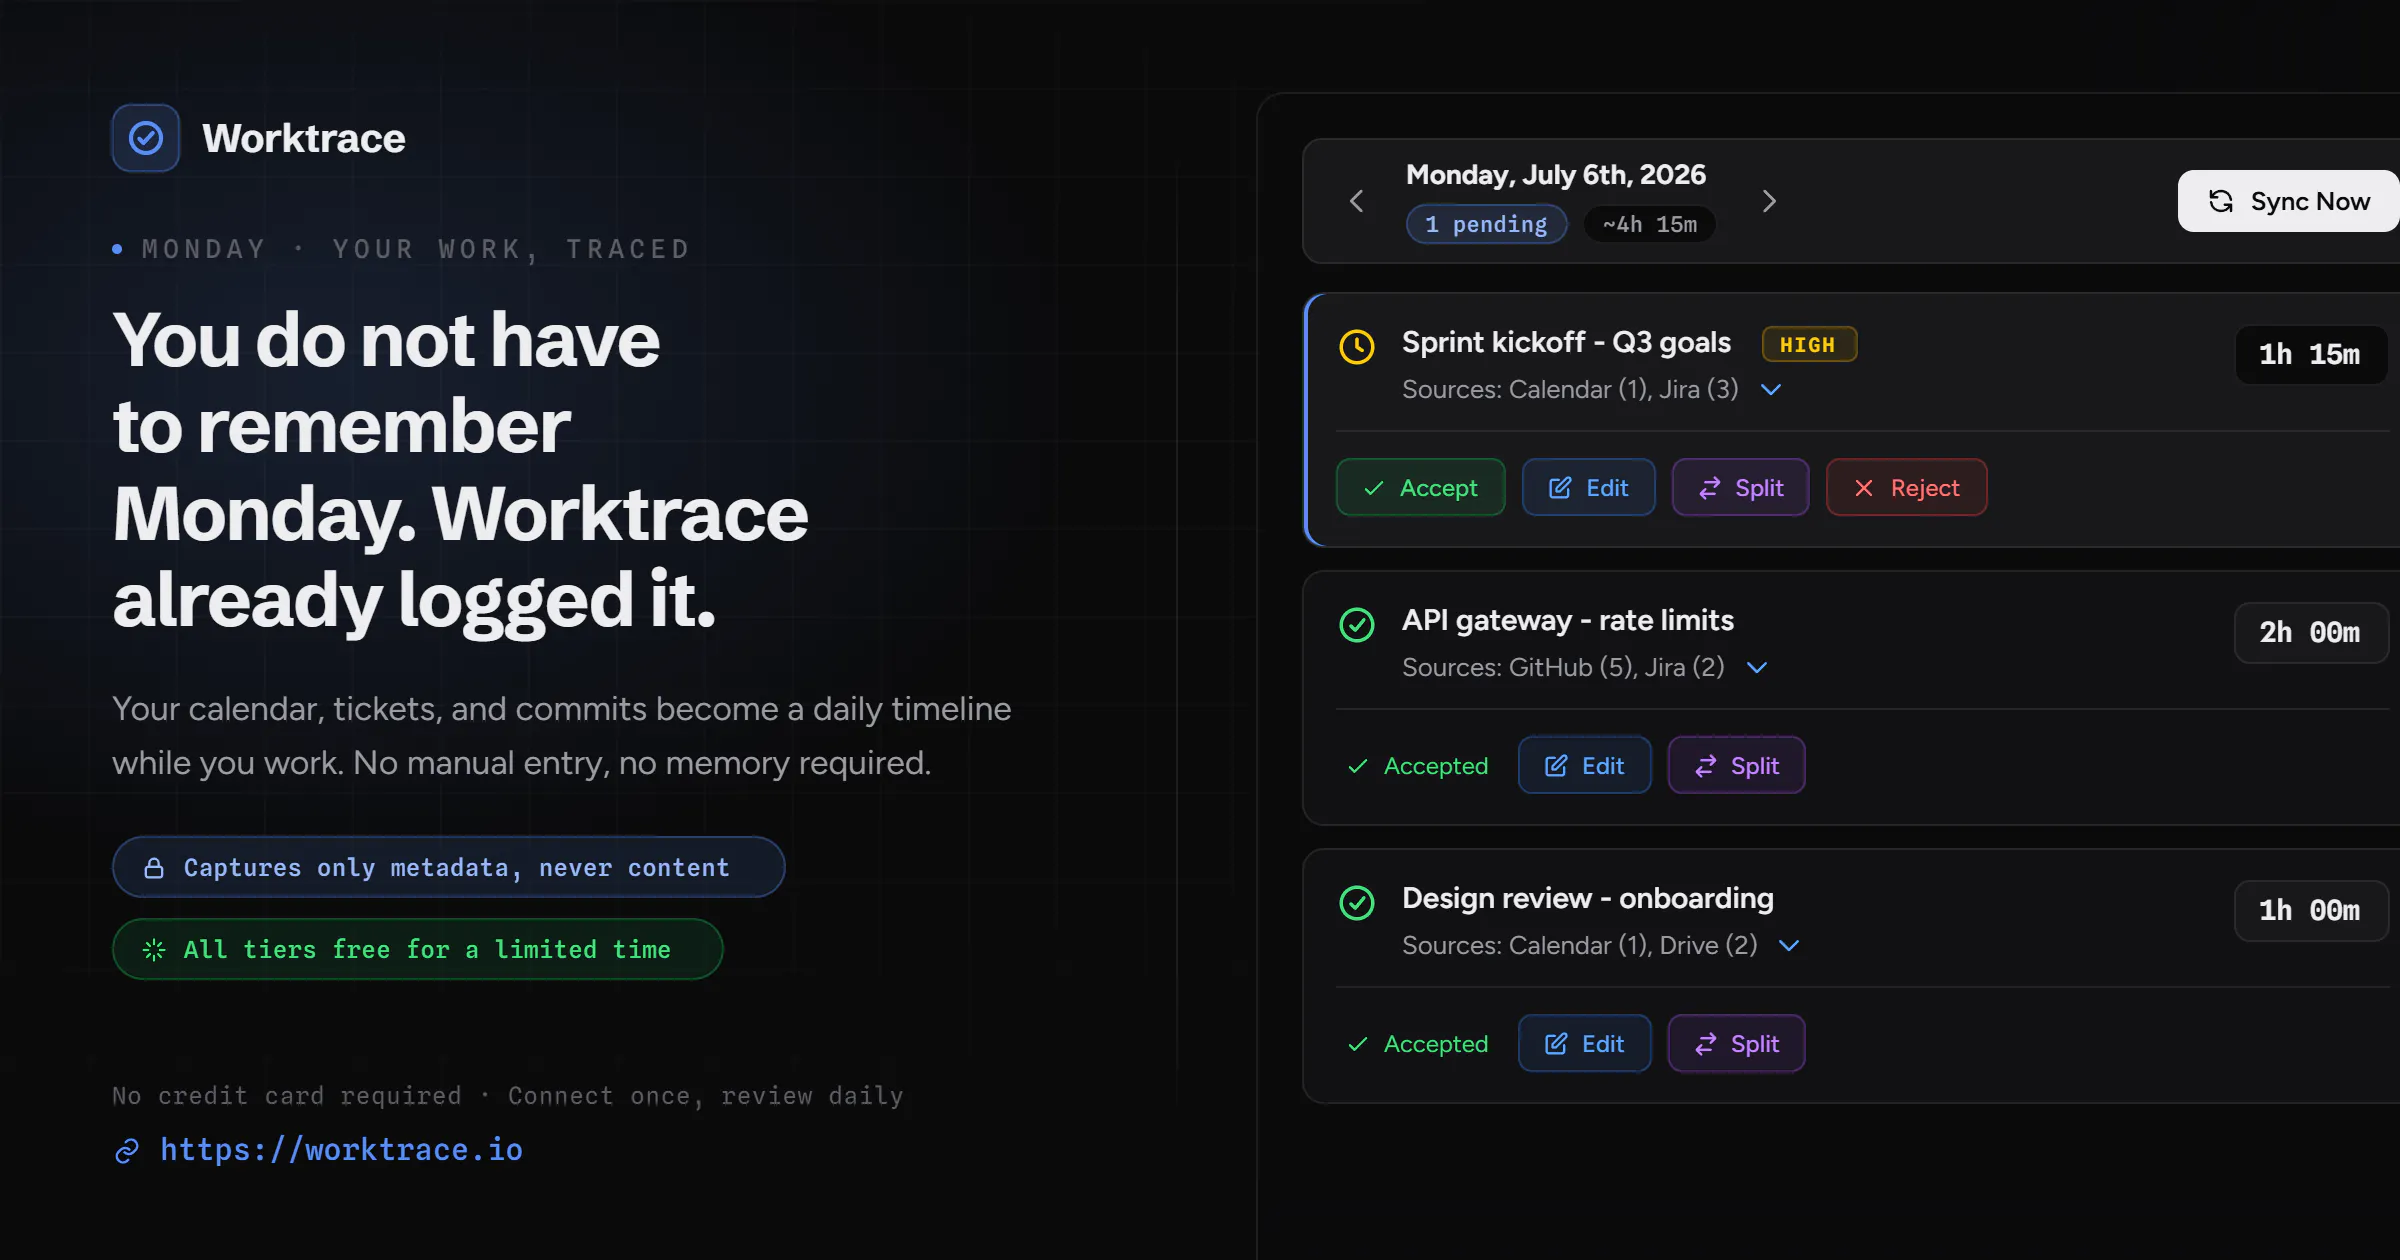The height and width of the screenshot is (1260, 2400).
Task: Split the Sprint kickoff entry
Action: (1741, 487)
